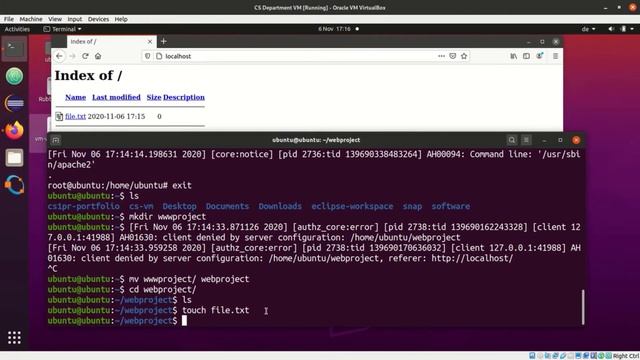Launch Firefox from the dock

click(14, 131)
